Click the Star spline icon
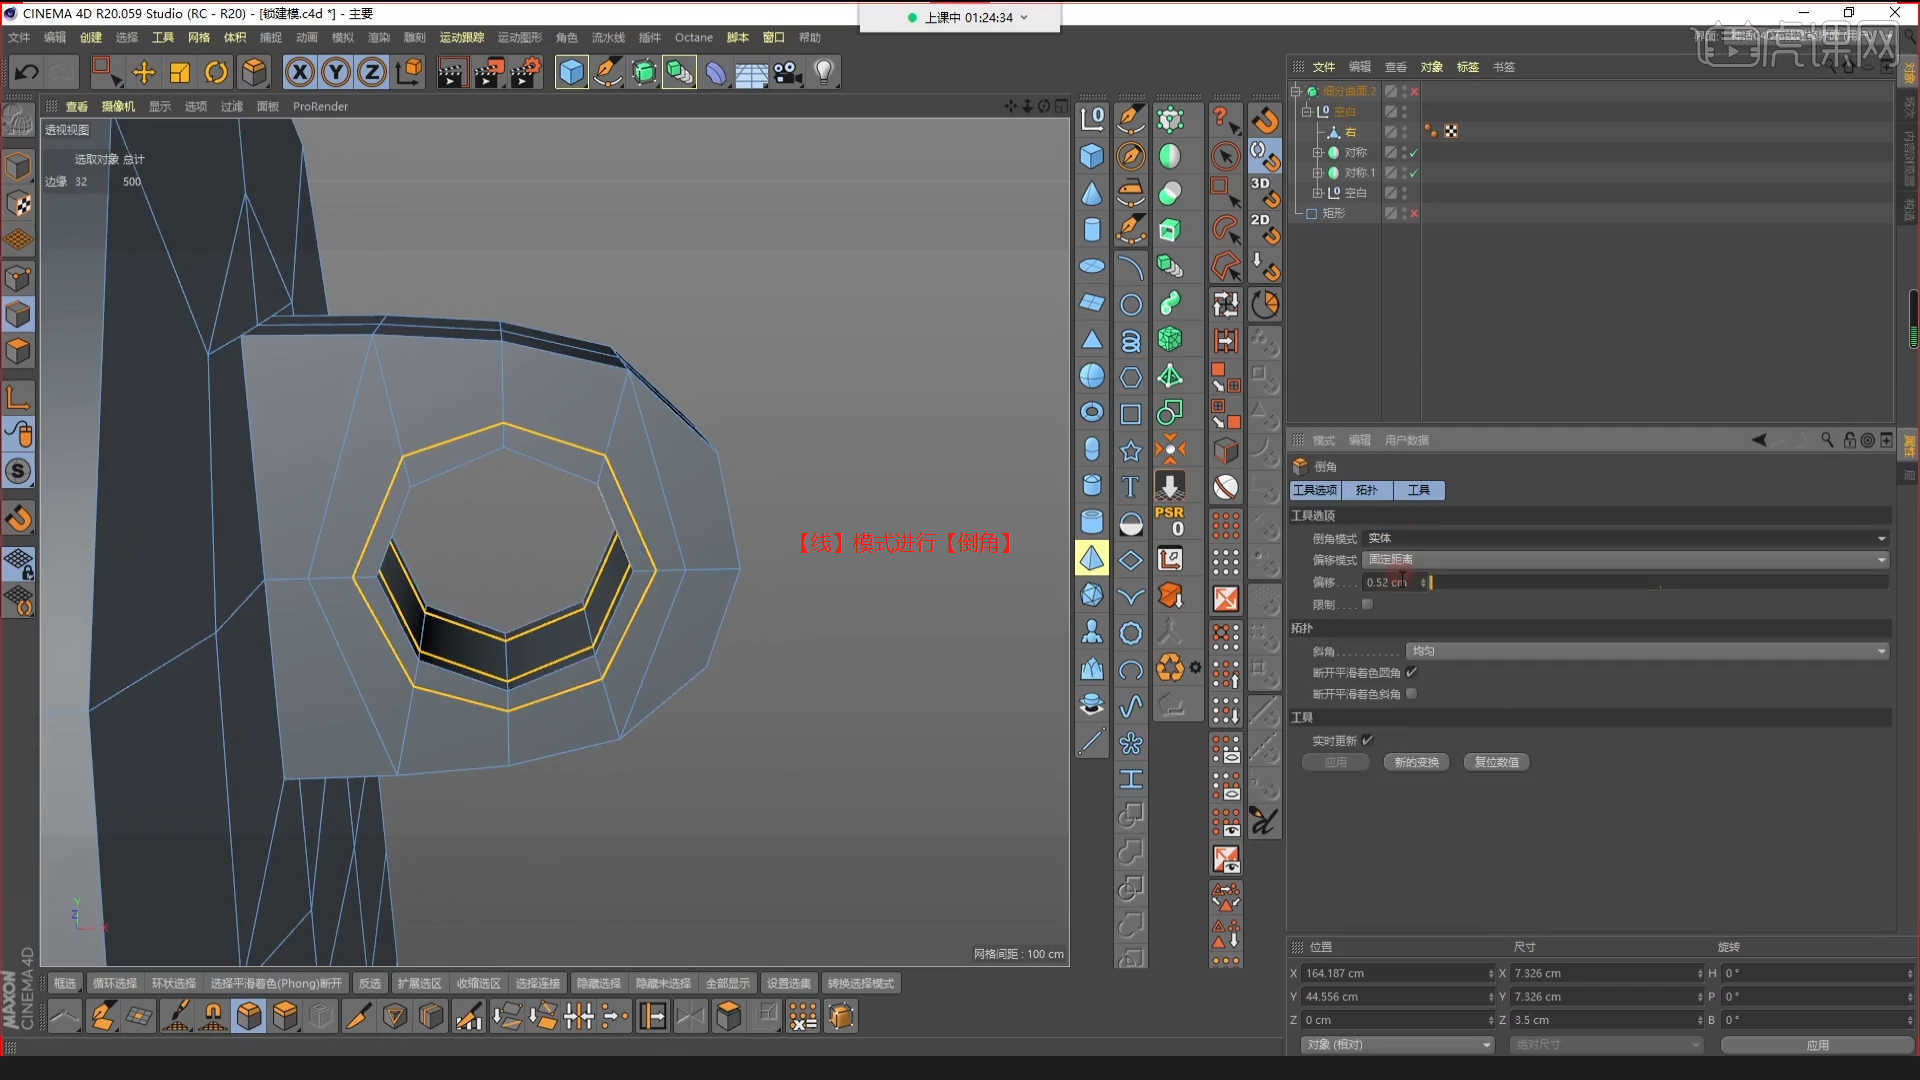 [x=1130, y=450]
